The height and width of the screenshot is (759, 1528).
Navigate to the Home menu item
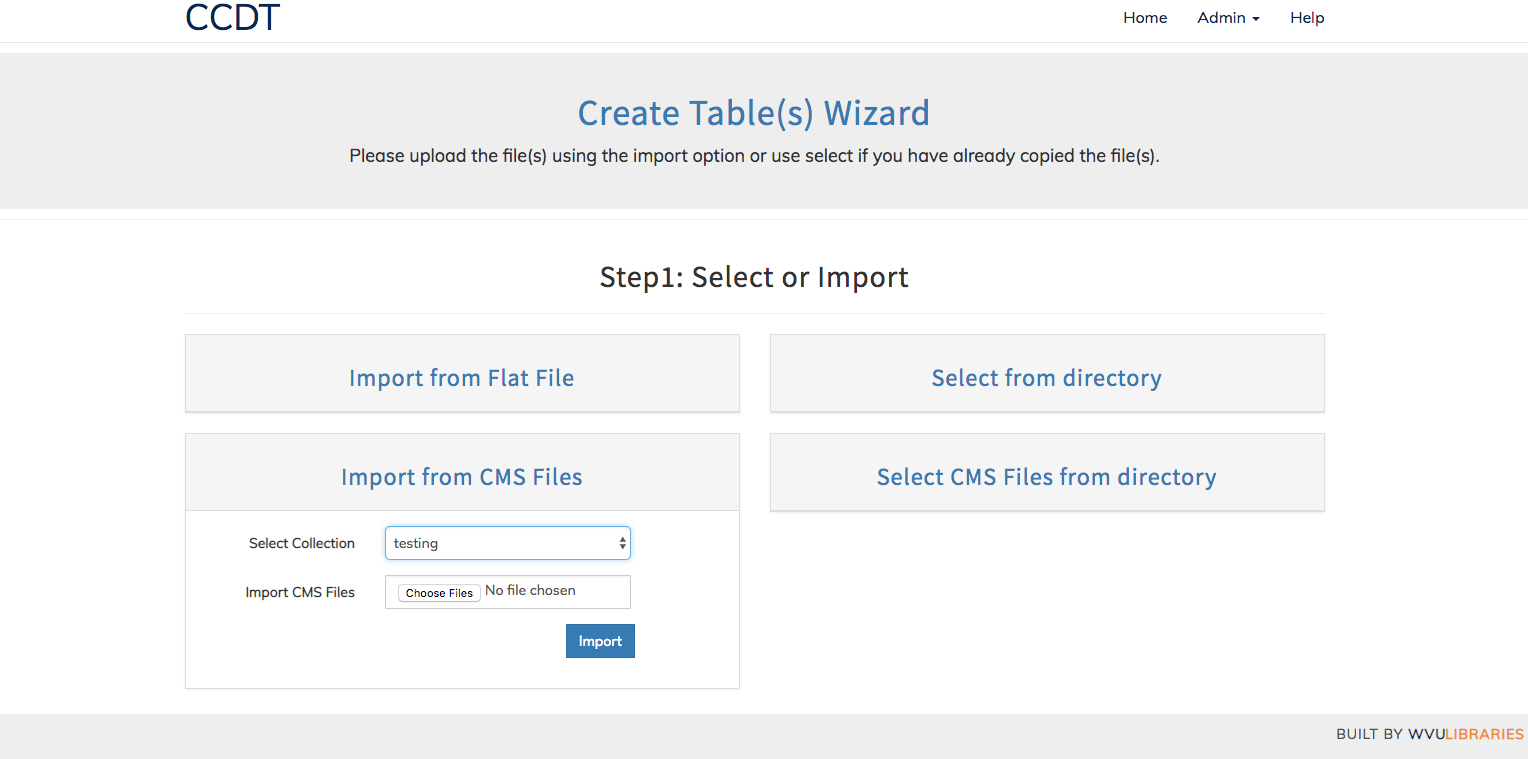tap(1144, 17)
